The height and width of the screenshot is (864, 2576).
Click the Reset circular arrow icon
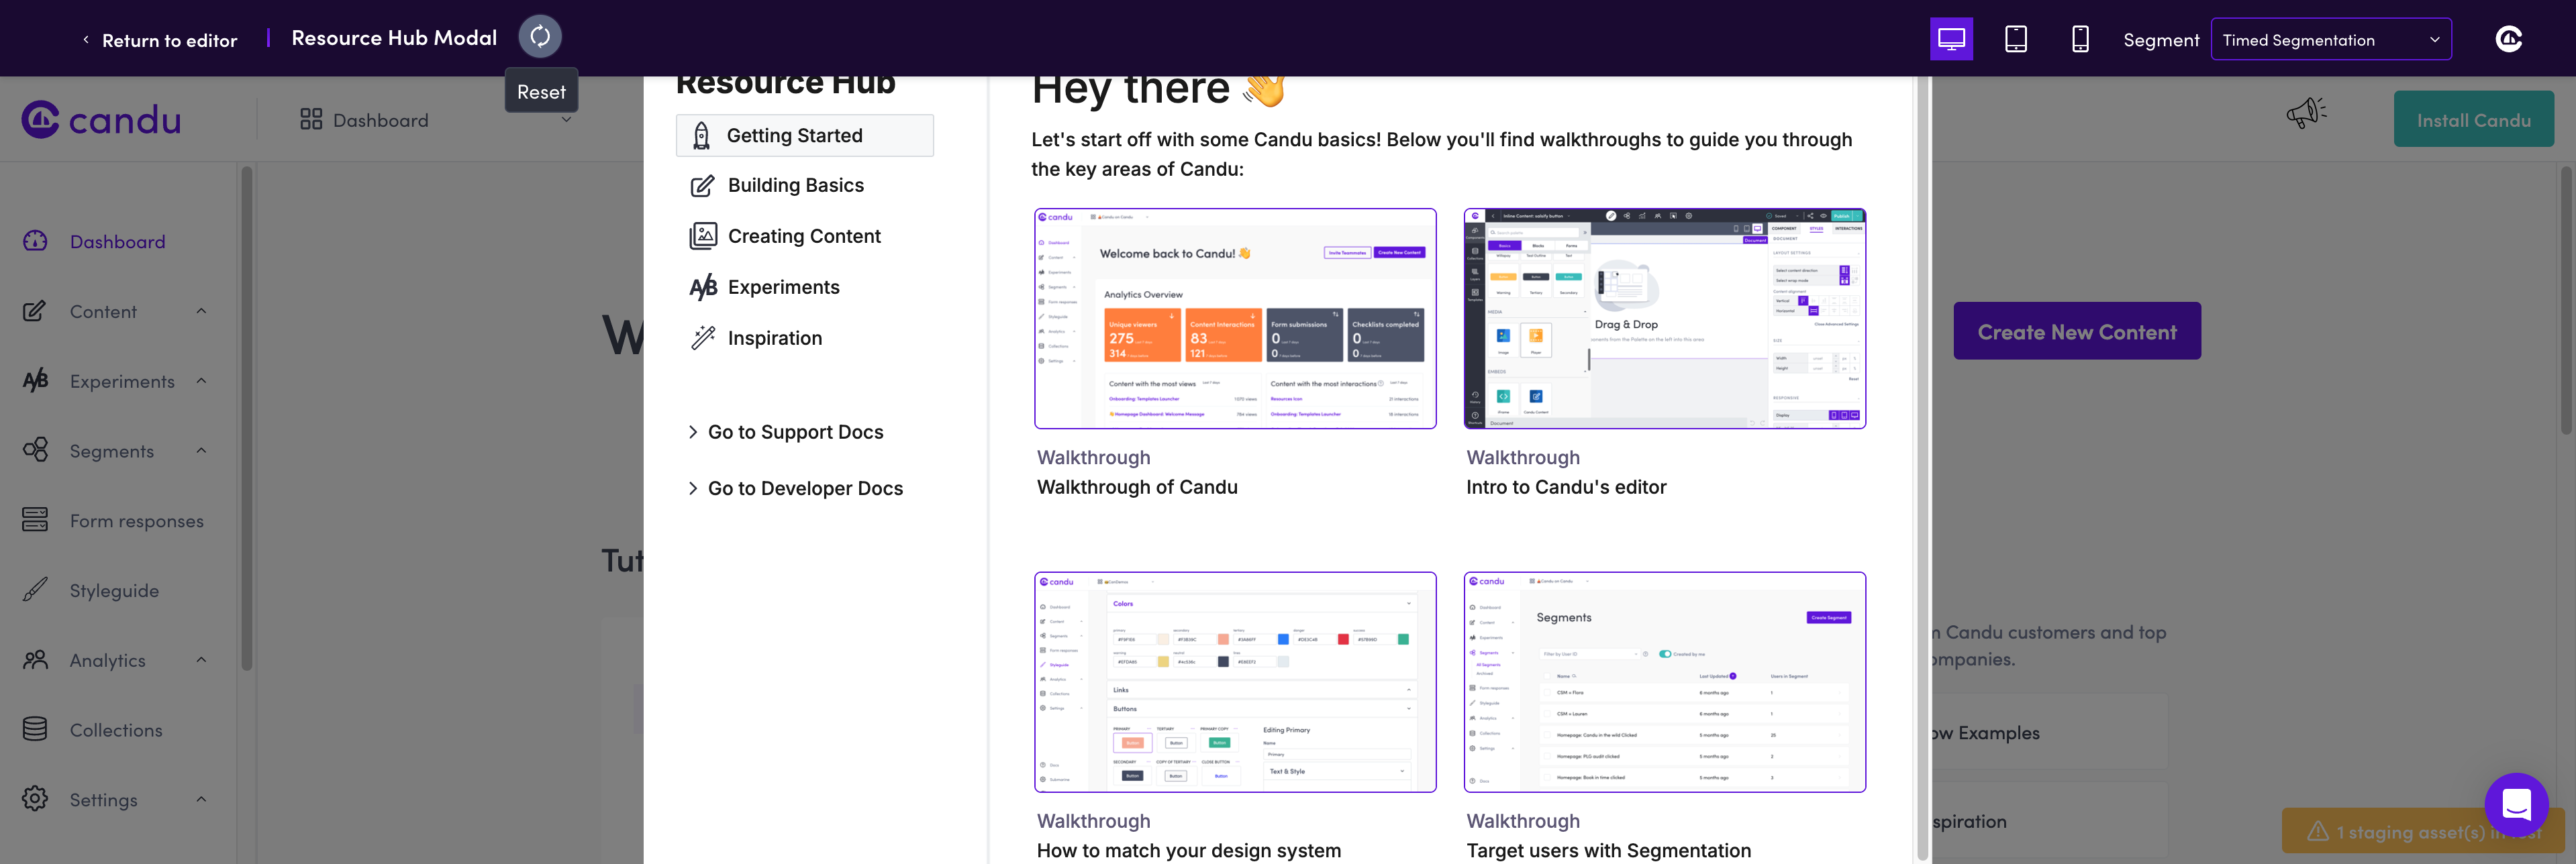(x=540, y=37)
